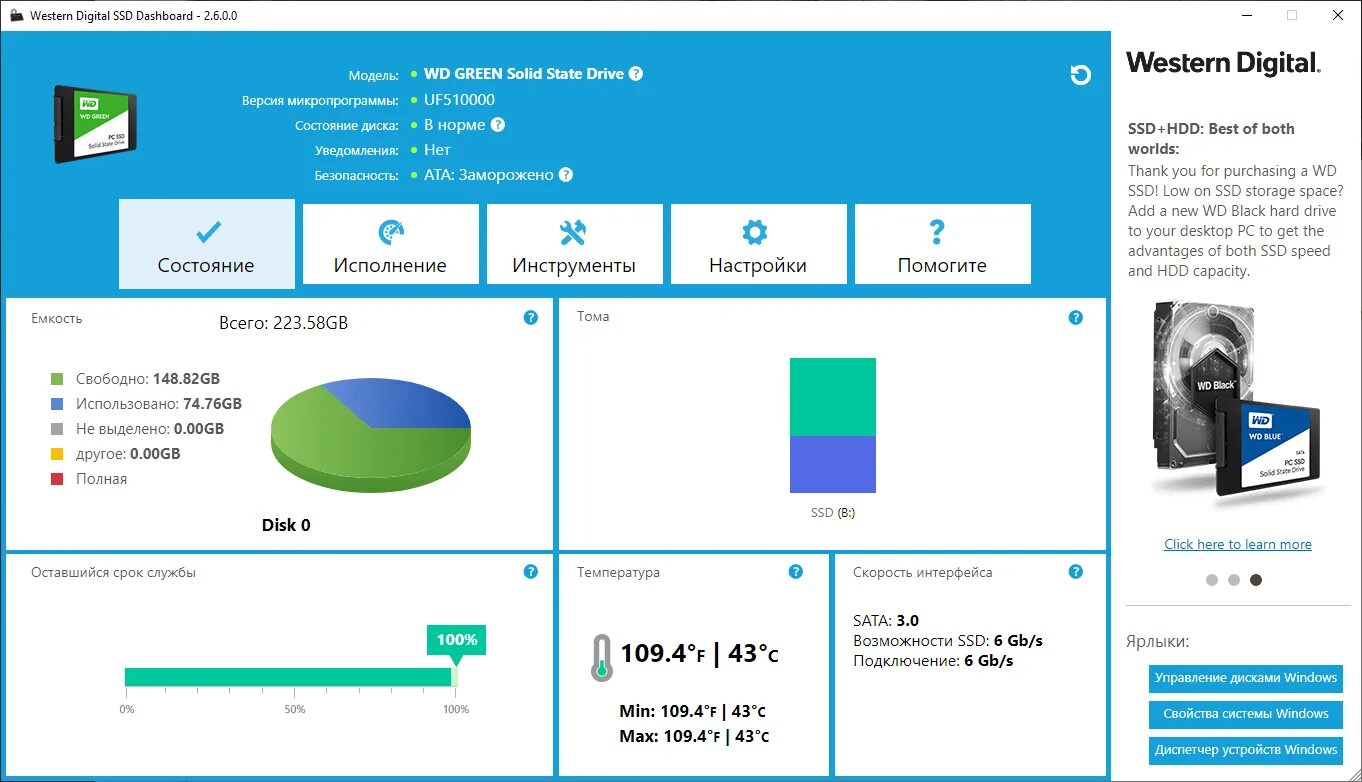
Task: Click the refresh icon near Western Digital logo
Action: tap(1080, 75)
